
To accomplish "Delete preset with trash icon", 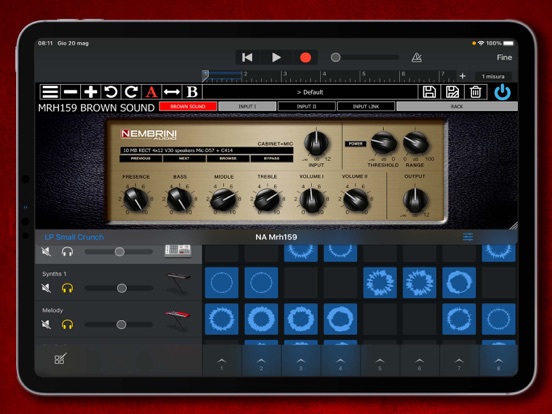I will pos(475,92).
